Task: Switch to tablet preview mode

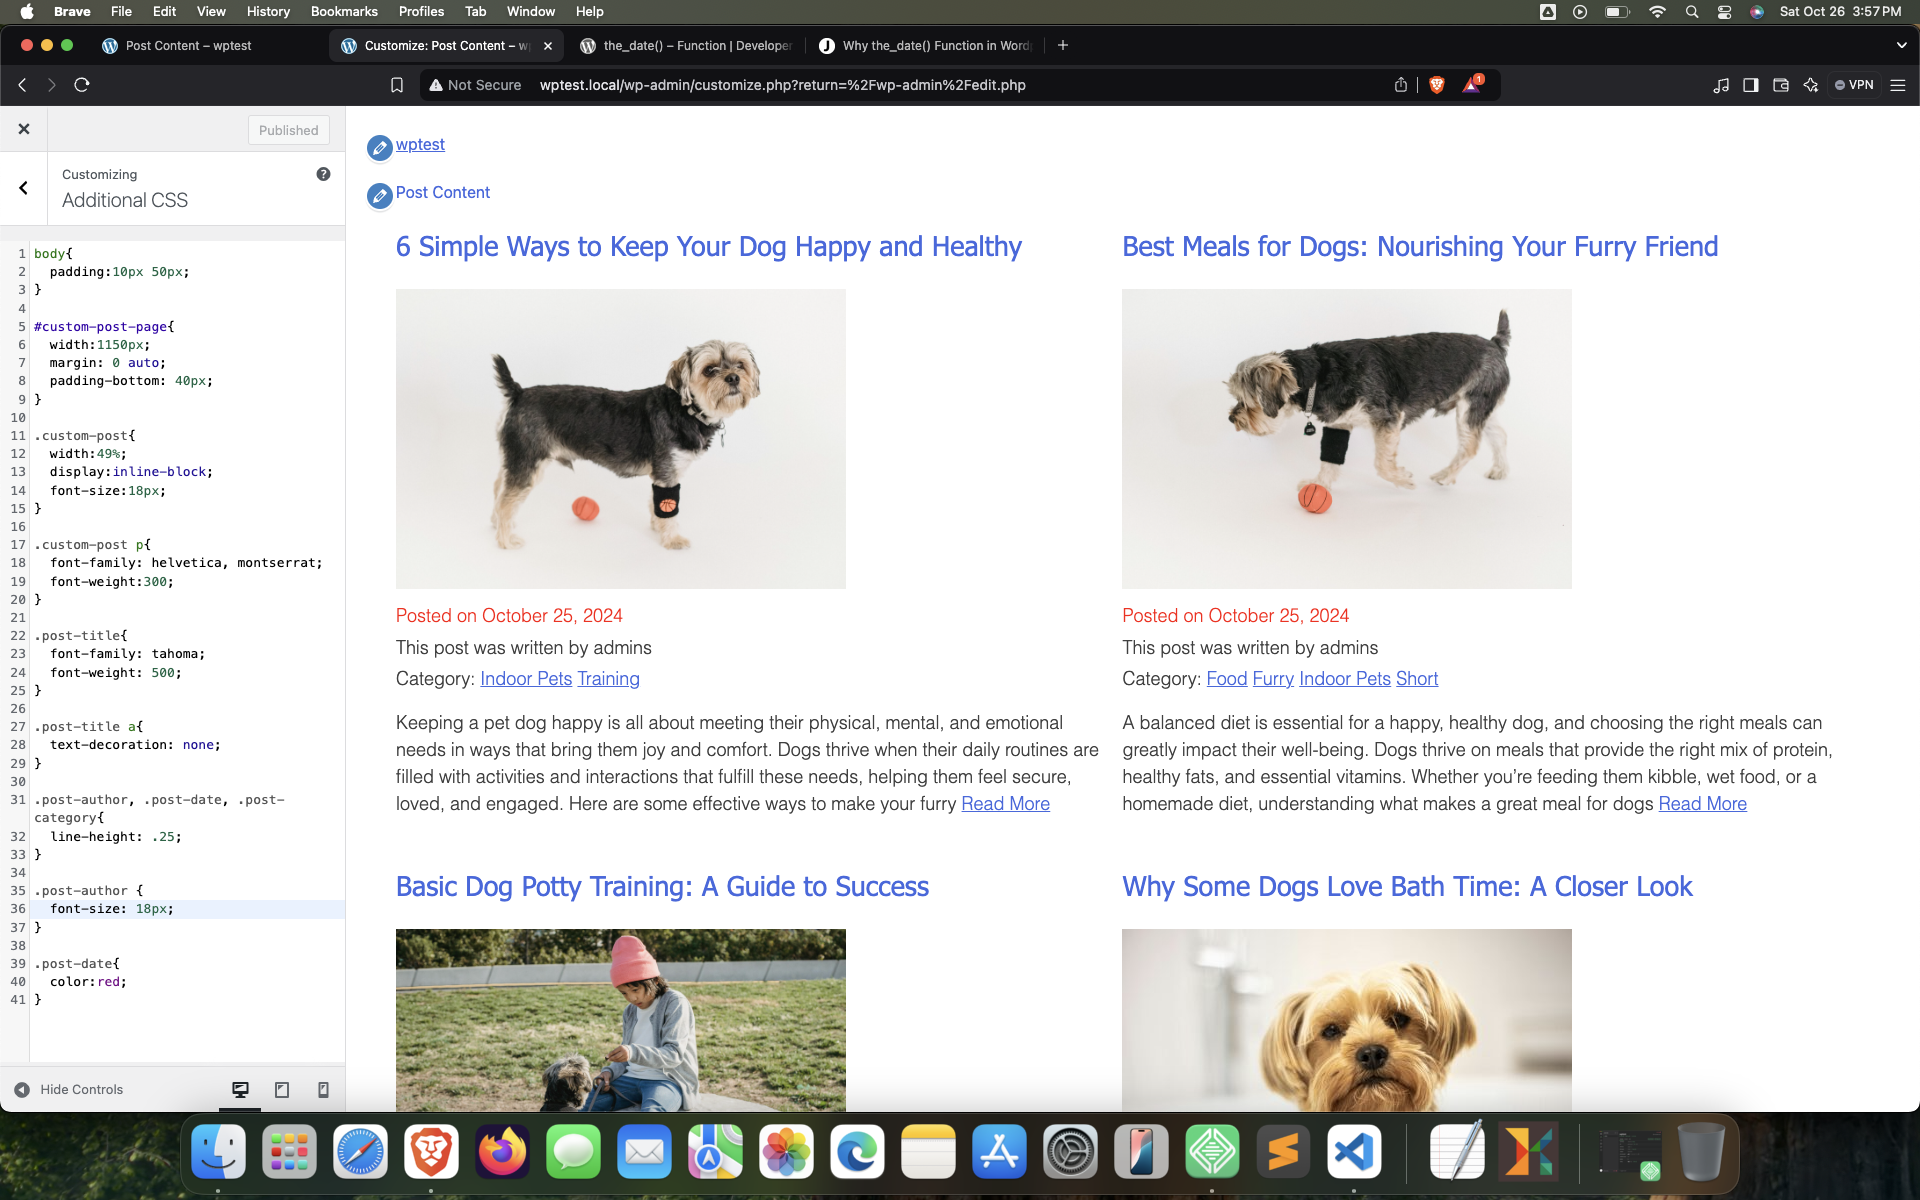Action: [x=282, y=1090]
